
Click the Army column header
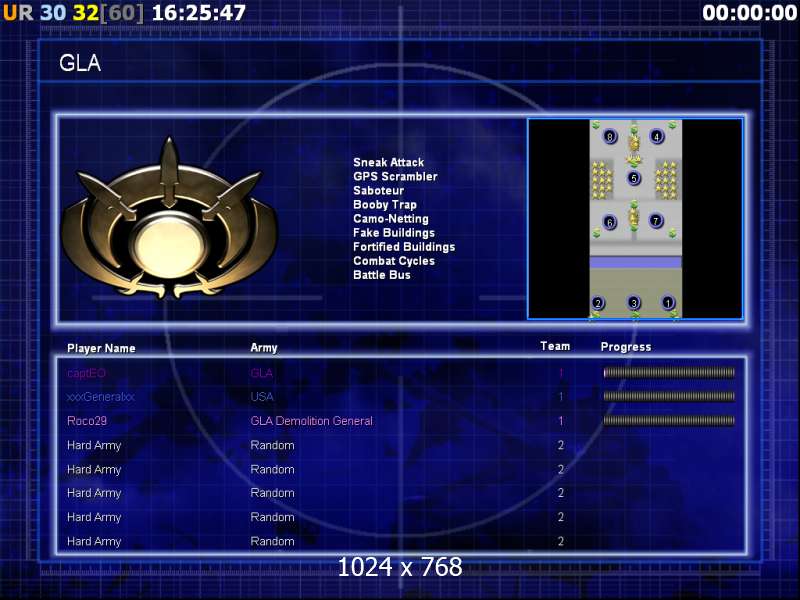coord(264,348)
